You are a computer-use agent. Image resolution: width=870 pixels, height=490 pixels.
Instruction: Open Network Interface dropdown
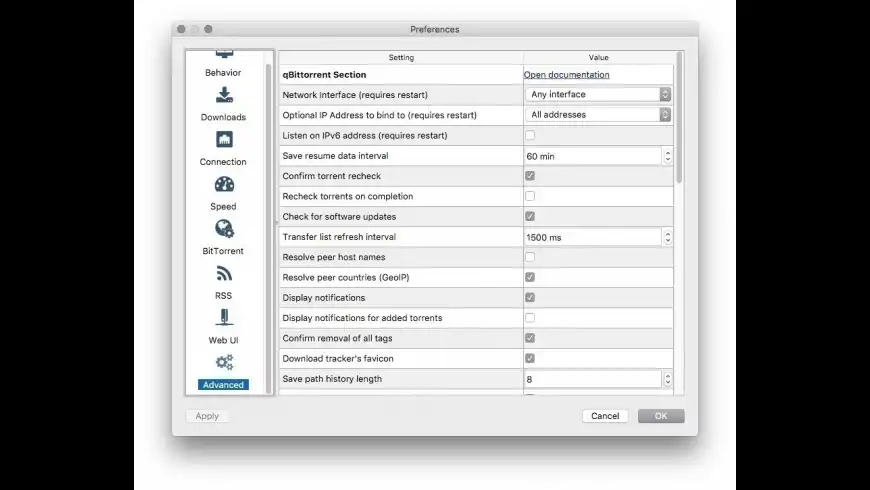pyautogui.click(x=598, y=94)
